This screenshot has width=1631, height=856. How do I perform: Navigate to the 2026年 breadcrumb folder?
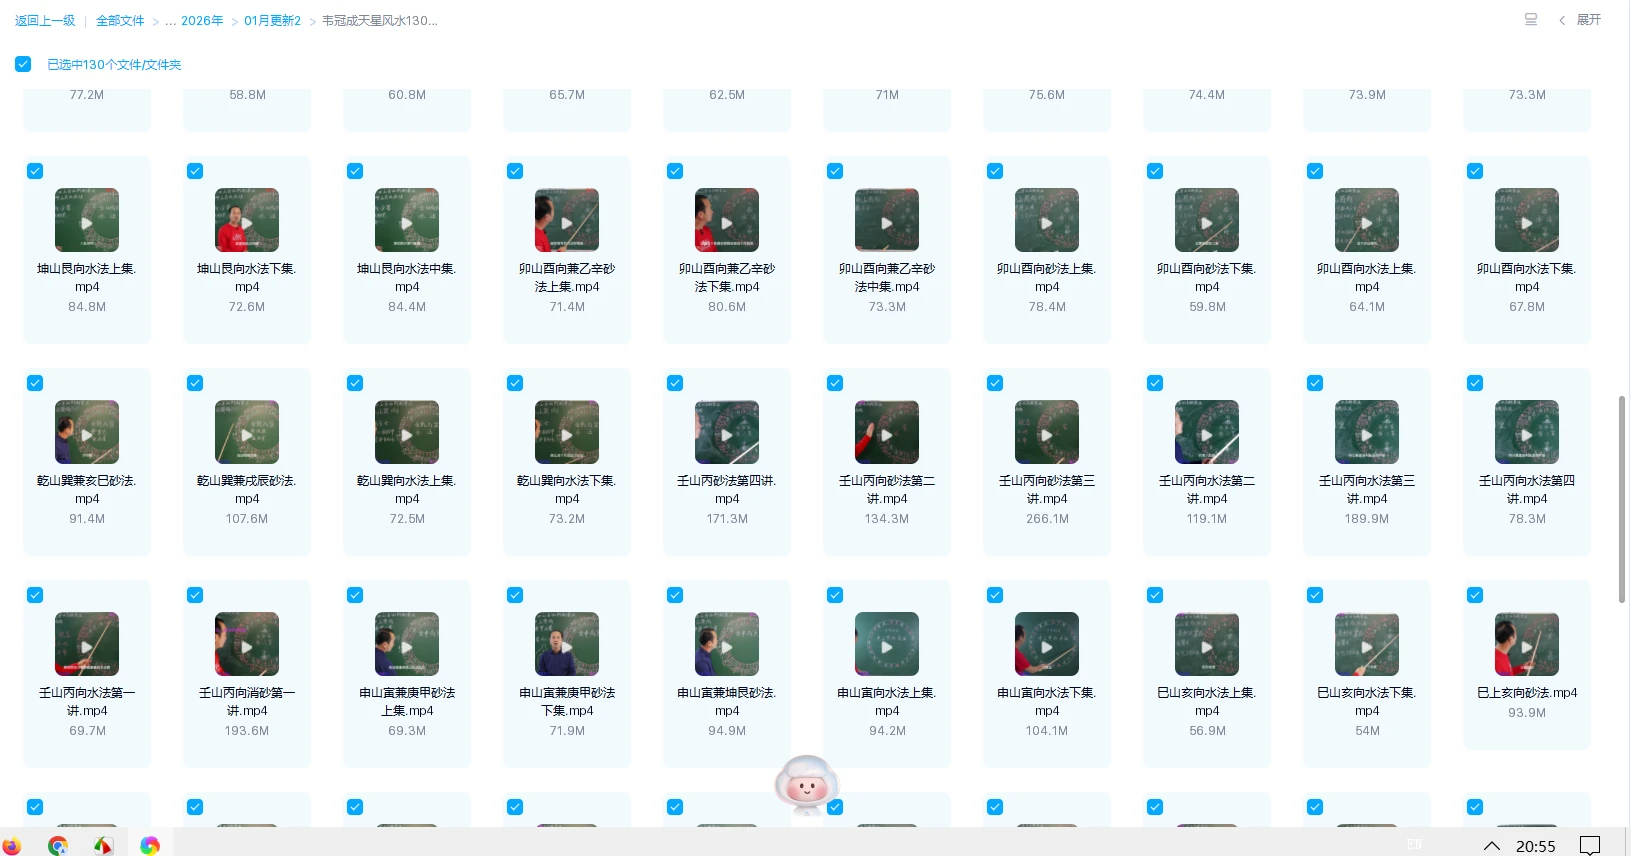pyautogui.click(x=202, y=20)
